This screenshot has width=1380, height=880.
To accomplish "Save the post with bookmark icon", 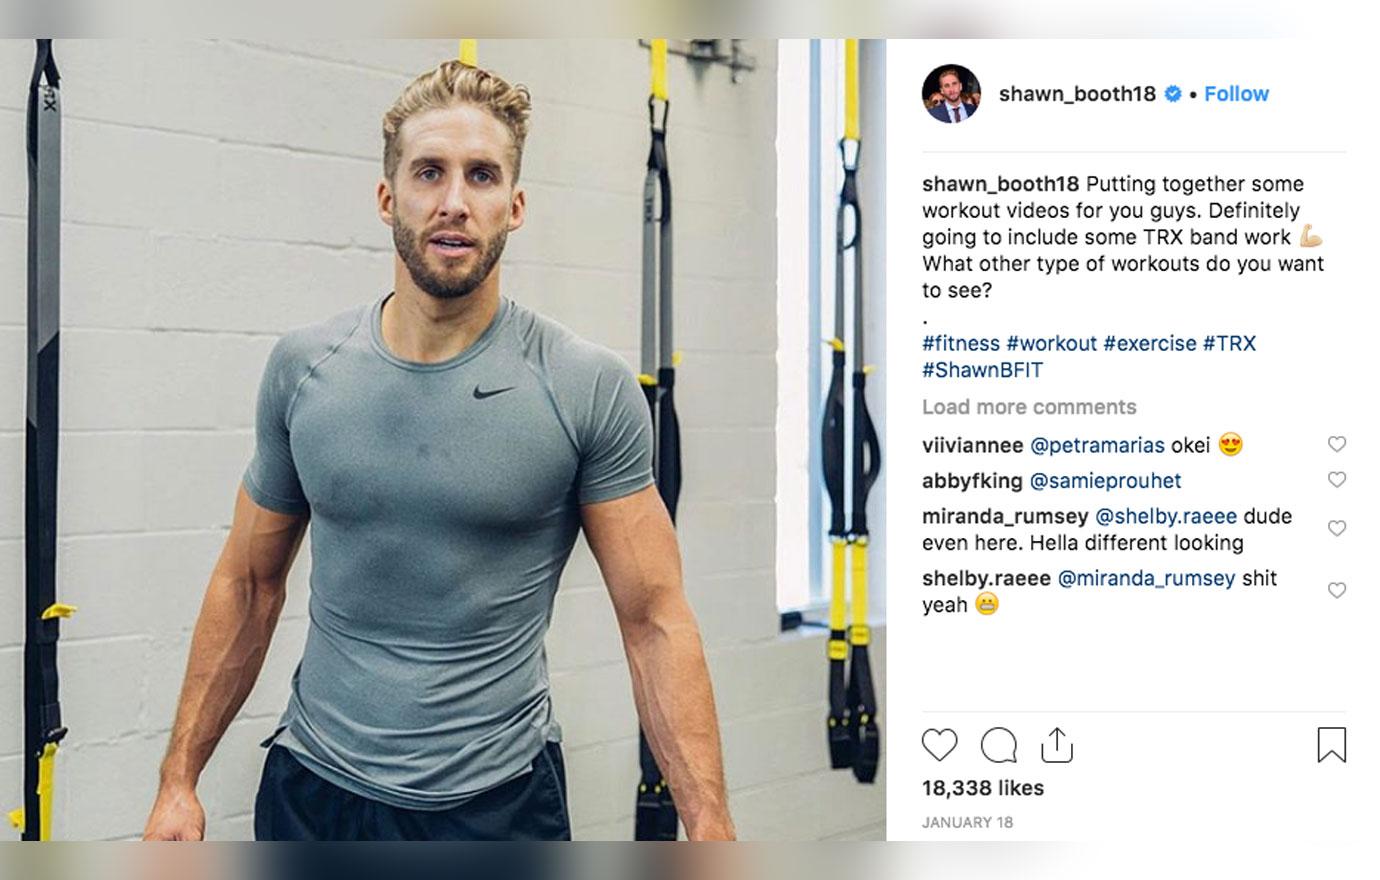I will pyautogui.click(x=1331, y=745).
